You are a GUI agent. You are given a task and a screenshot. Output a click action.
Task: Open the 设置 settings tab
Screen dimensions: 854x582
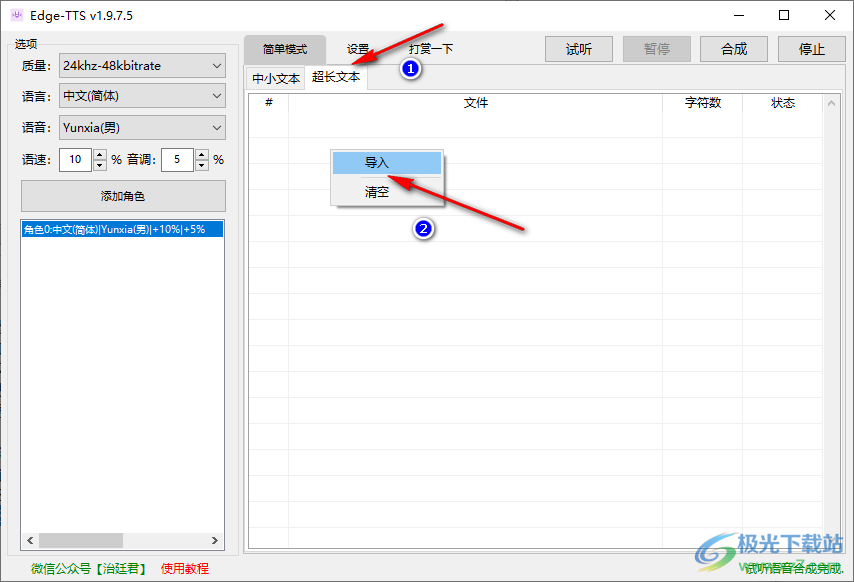(358, 50)
